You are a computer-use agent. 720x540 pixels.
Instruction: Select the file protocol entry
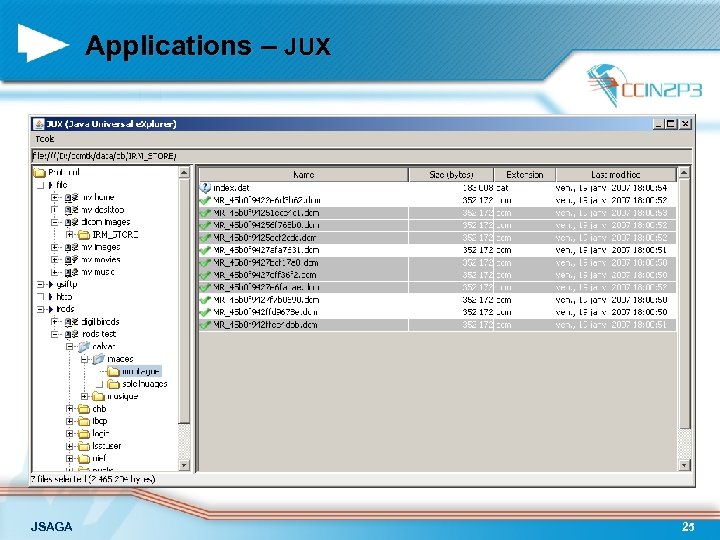[62, 185]
